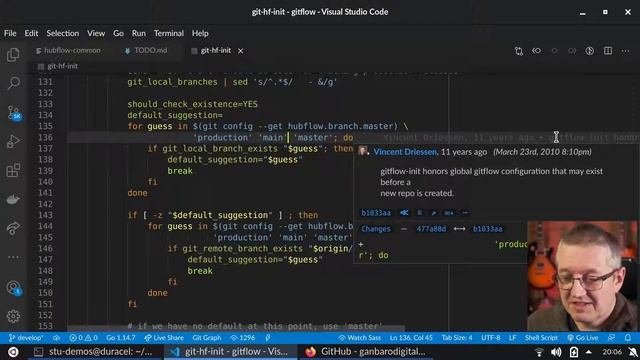Open Source Control view with 5K badge

click(x=13, y=113)
